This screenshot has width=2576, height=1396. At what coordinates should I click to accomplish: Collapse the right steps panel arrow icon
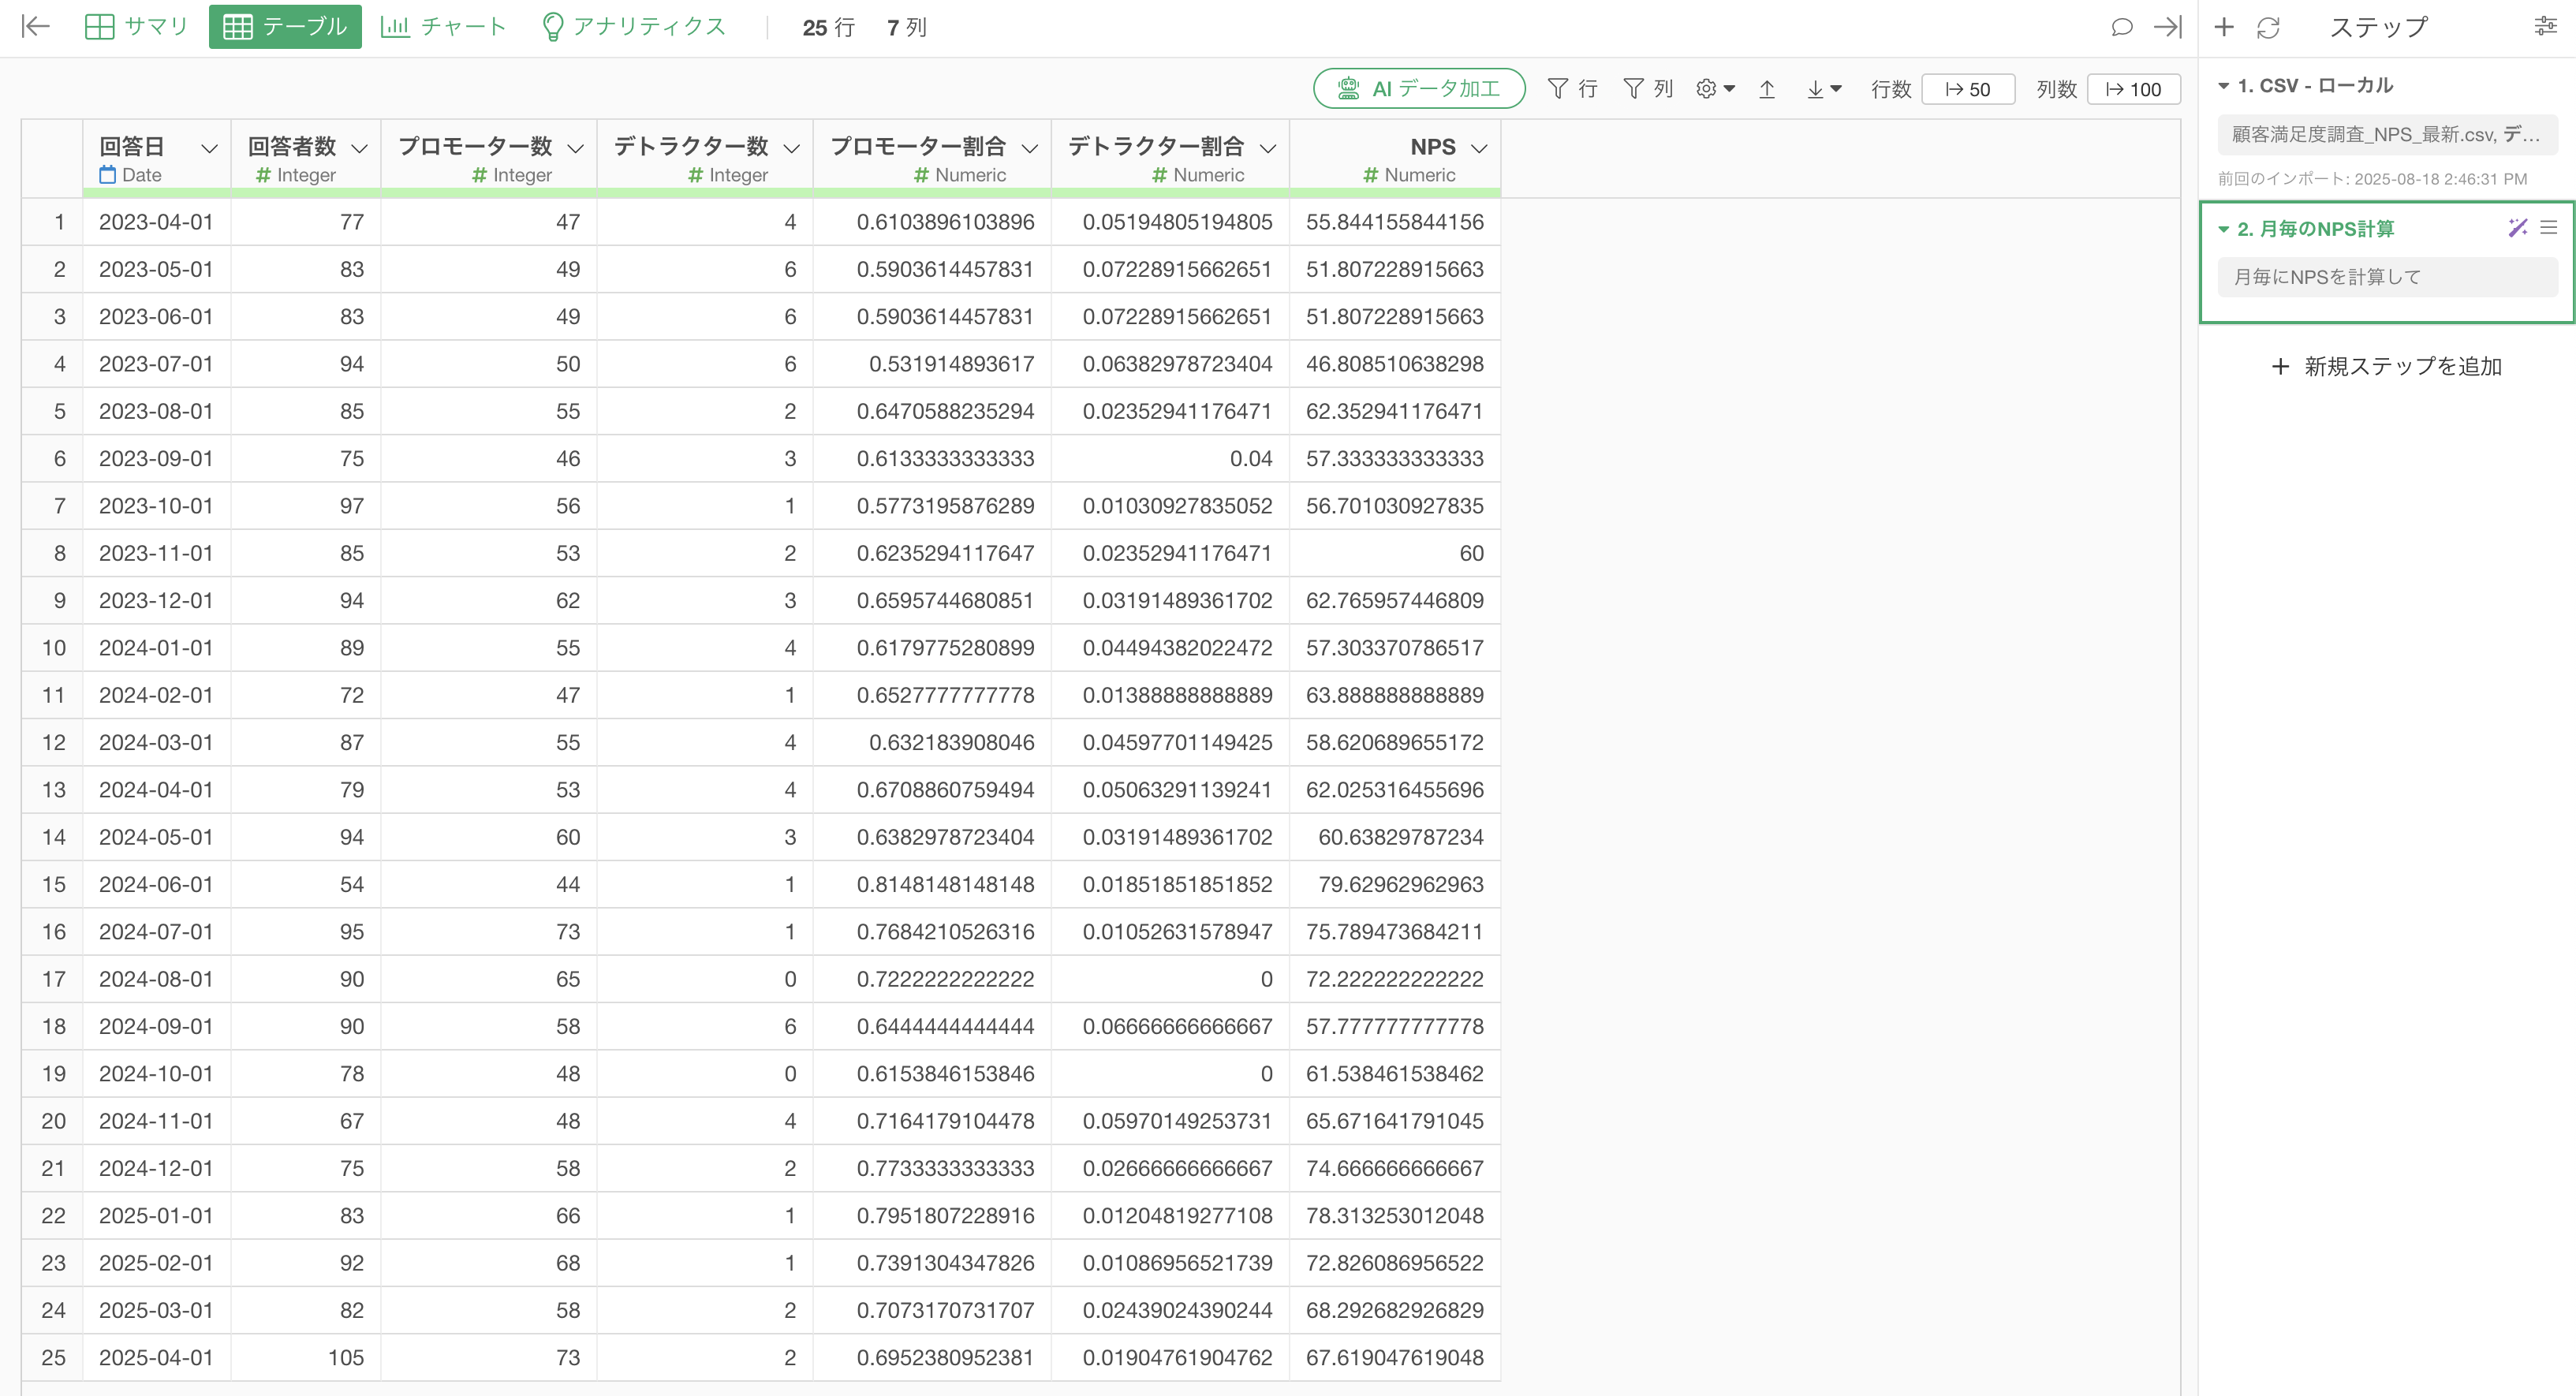click(x=2167, y=27)
